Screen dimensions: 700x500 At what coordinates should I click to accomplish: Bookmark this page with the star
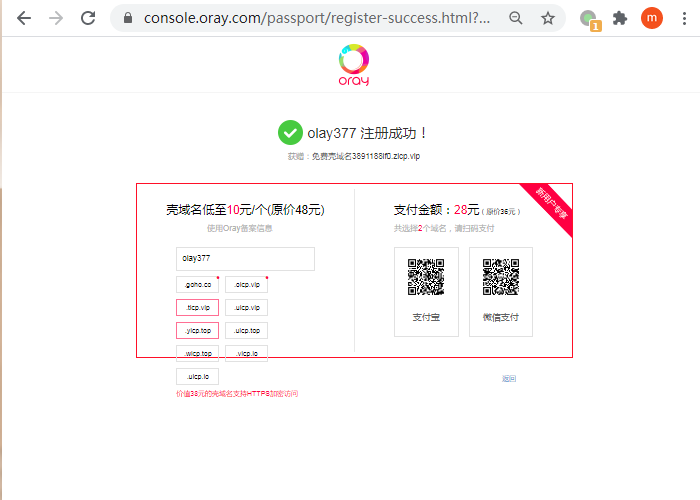[x=548, y=18]
